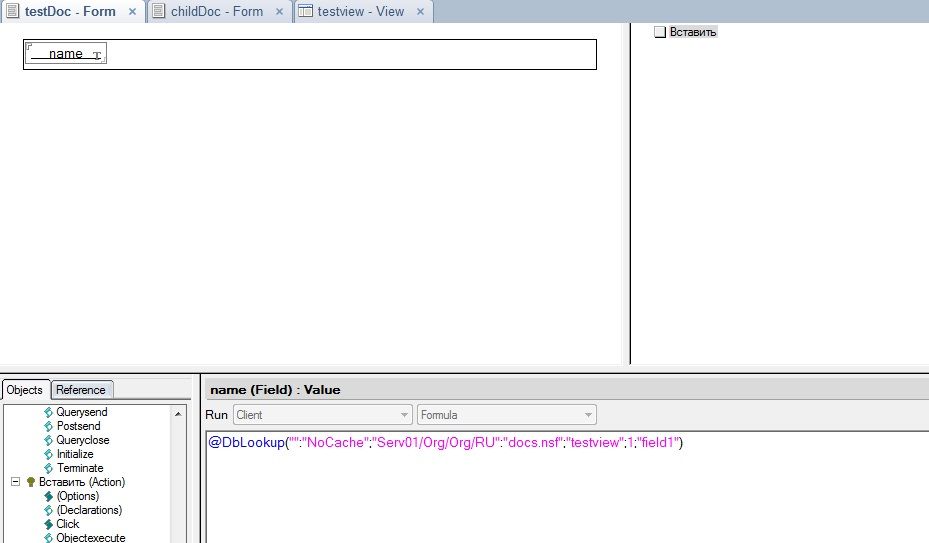Image resolution: width=929 pixels, height=543 pixels.
Task: Open the Reference tab
Action: click(81, 390)
